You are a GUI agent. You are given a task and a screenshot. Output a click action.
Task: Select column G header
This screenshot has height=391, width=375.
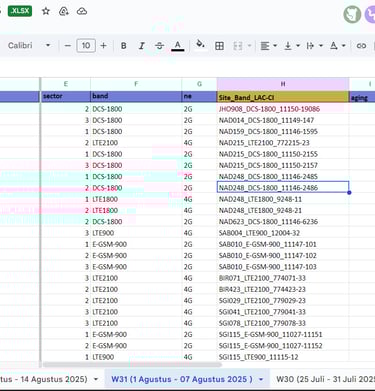coord(199,84)
